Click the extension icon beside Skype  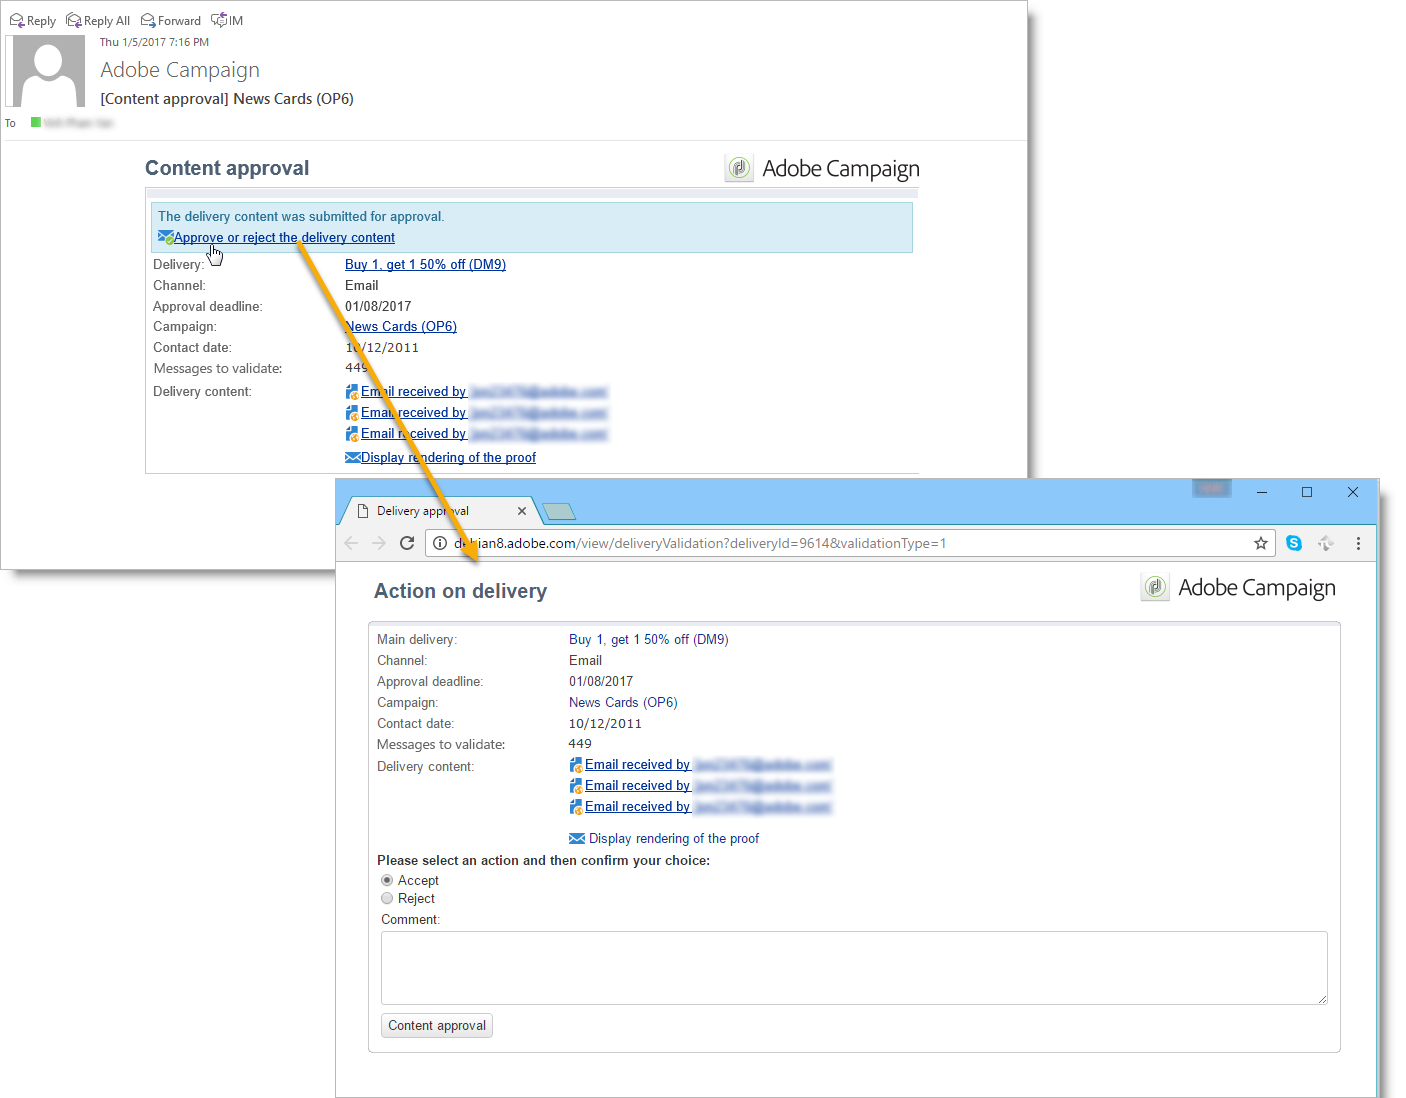point(1326,543)
